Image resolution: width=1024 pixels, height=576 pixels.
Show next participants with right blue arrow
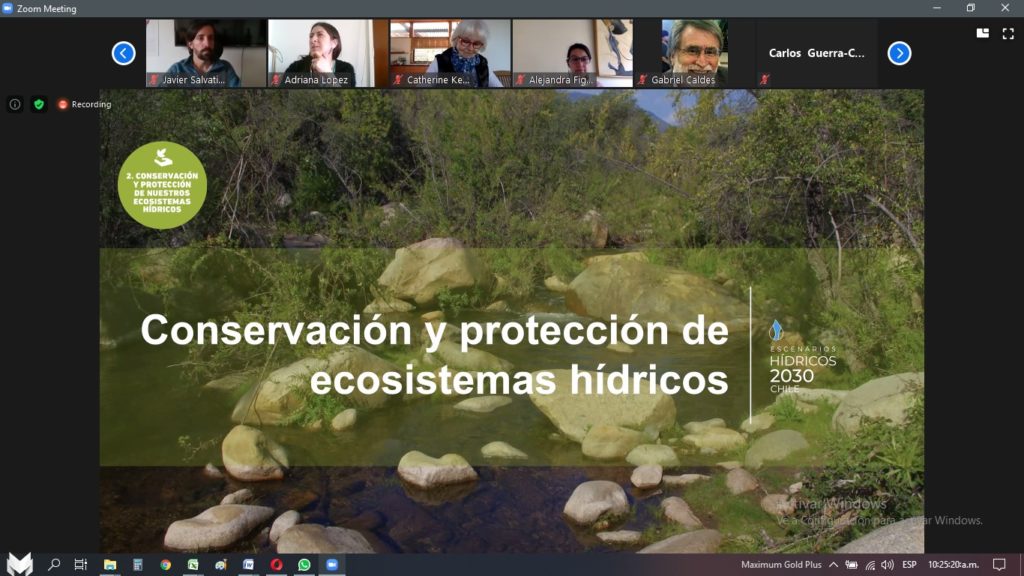coord(899,53)
